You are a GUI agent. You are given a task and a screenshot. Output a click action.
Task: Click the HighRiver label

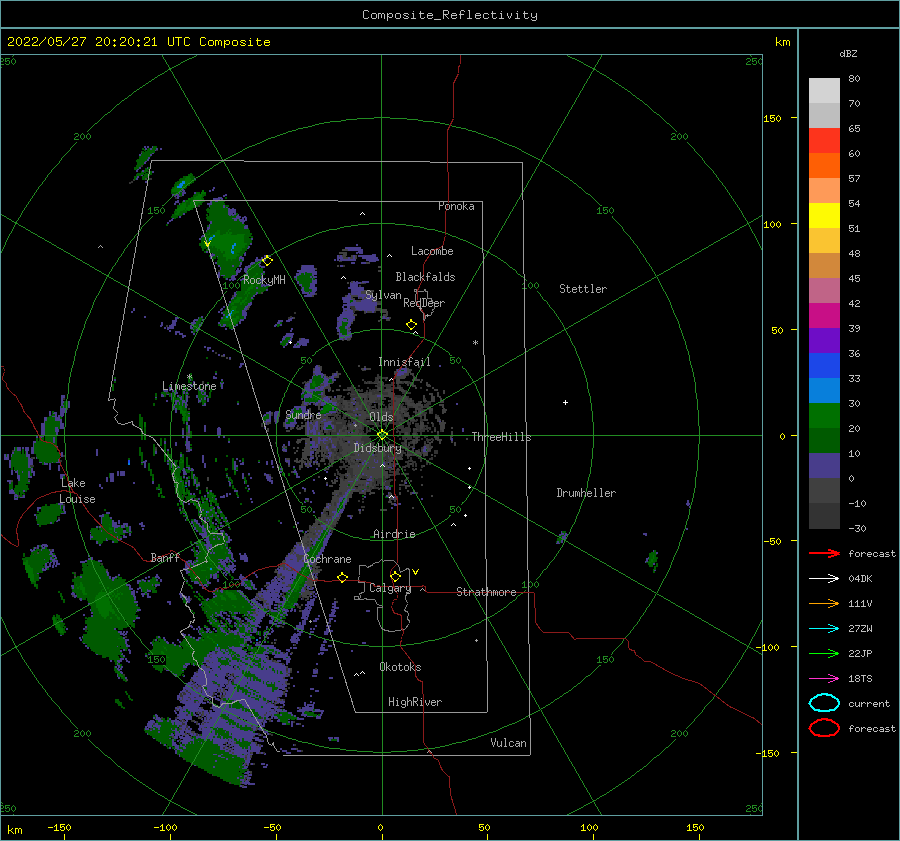pos(415,702)
